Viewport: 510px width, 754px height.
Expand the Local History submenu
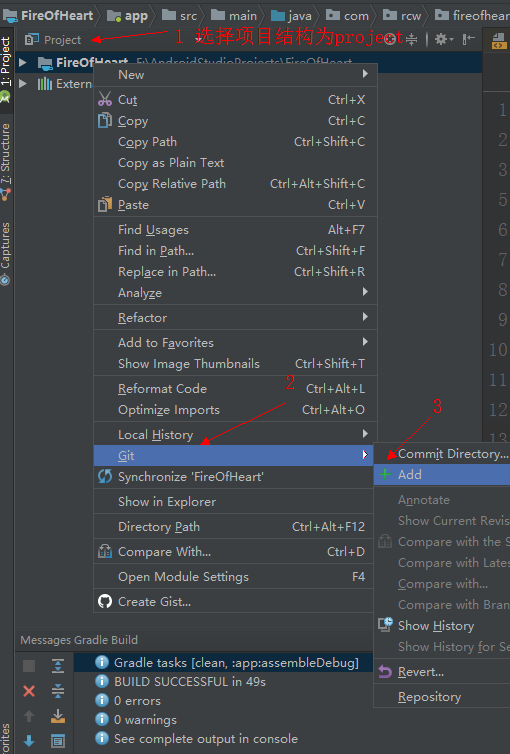click(x=236, y=434)
